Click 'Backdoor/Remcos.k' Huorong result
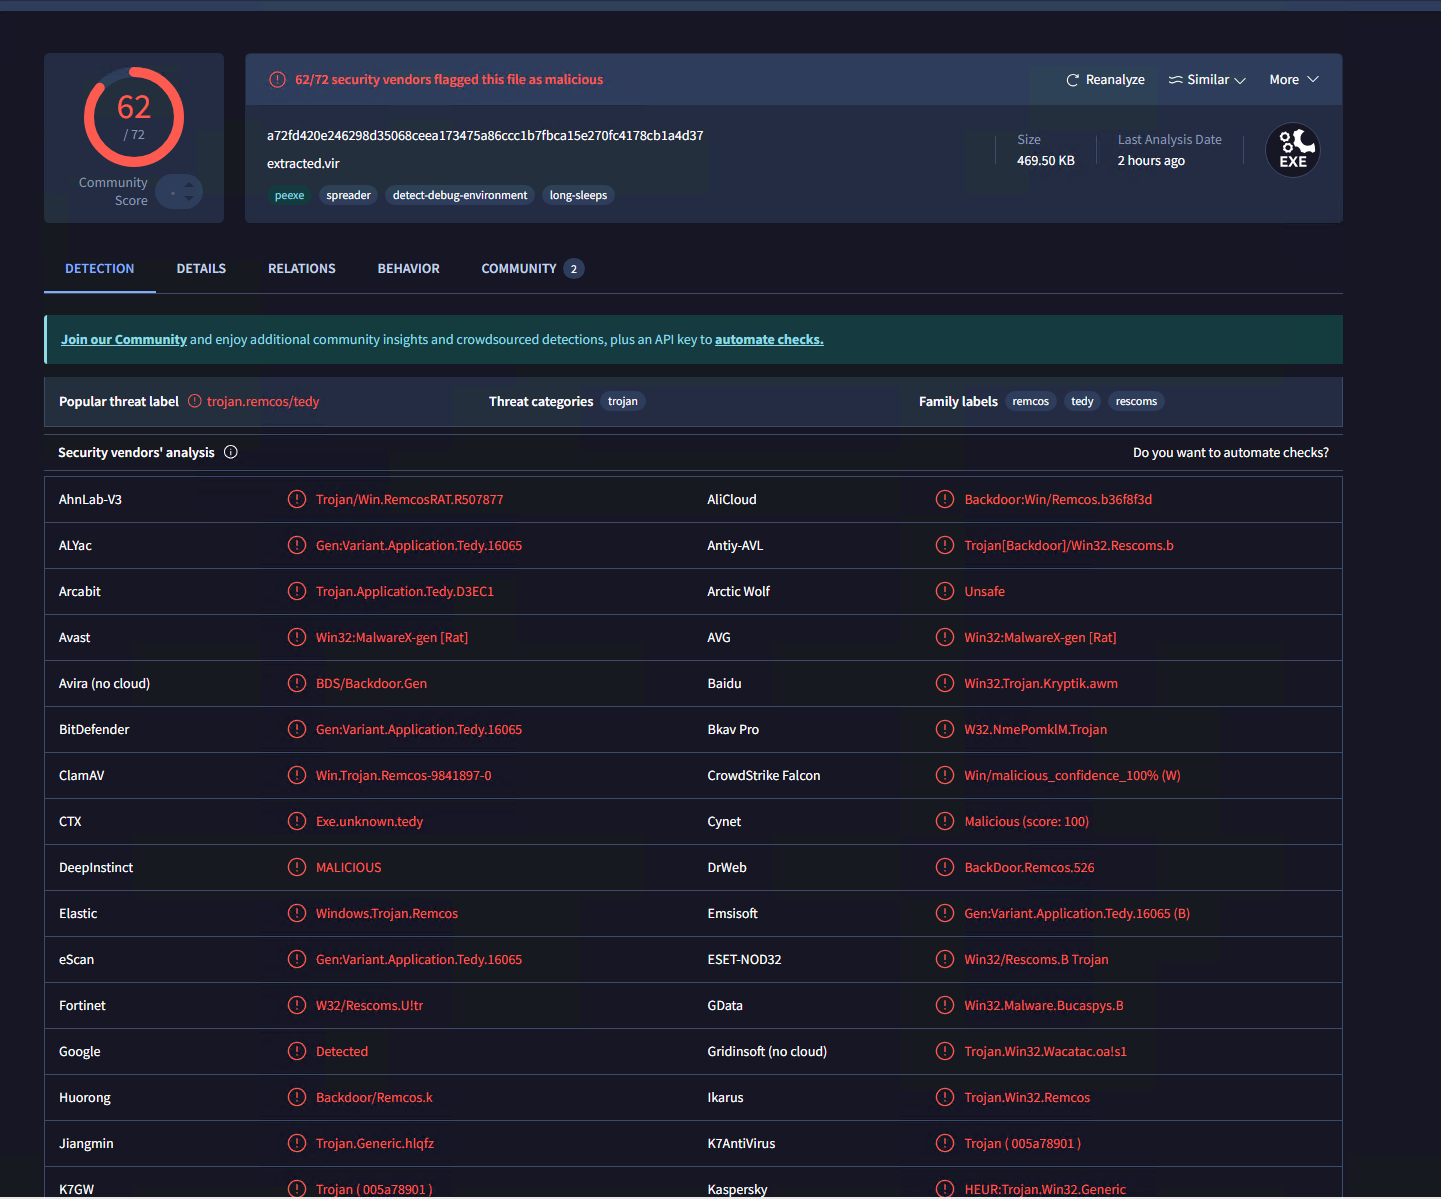1441x1199 pixels. (375, 1098)
